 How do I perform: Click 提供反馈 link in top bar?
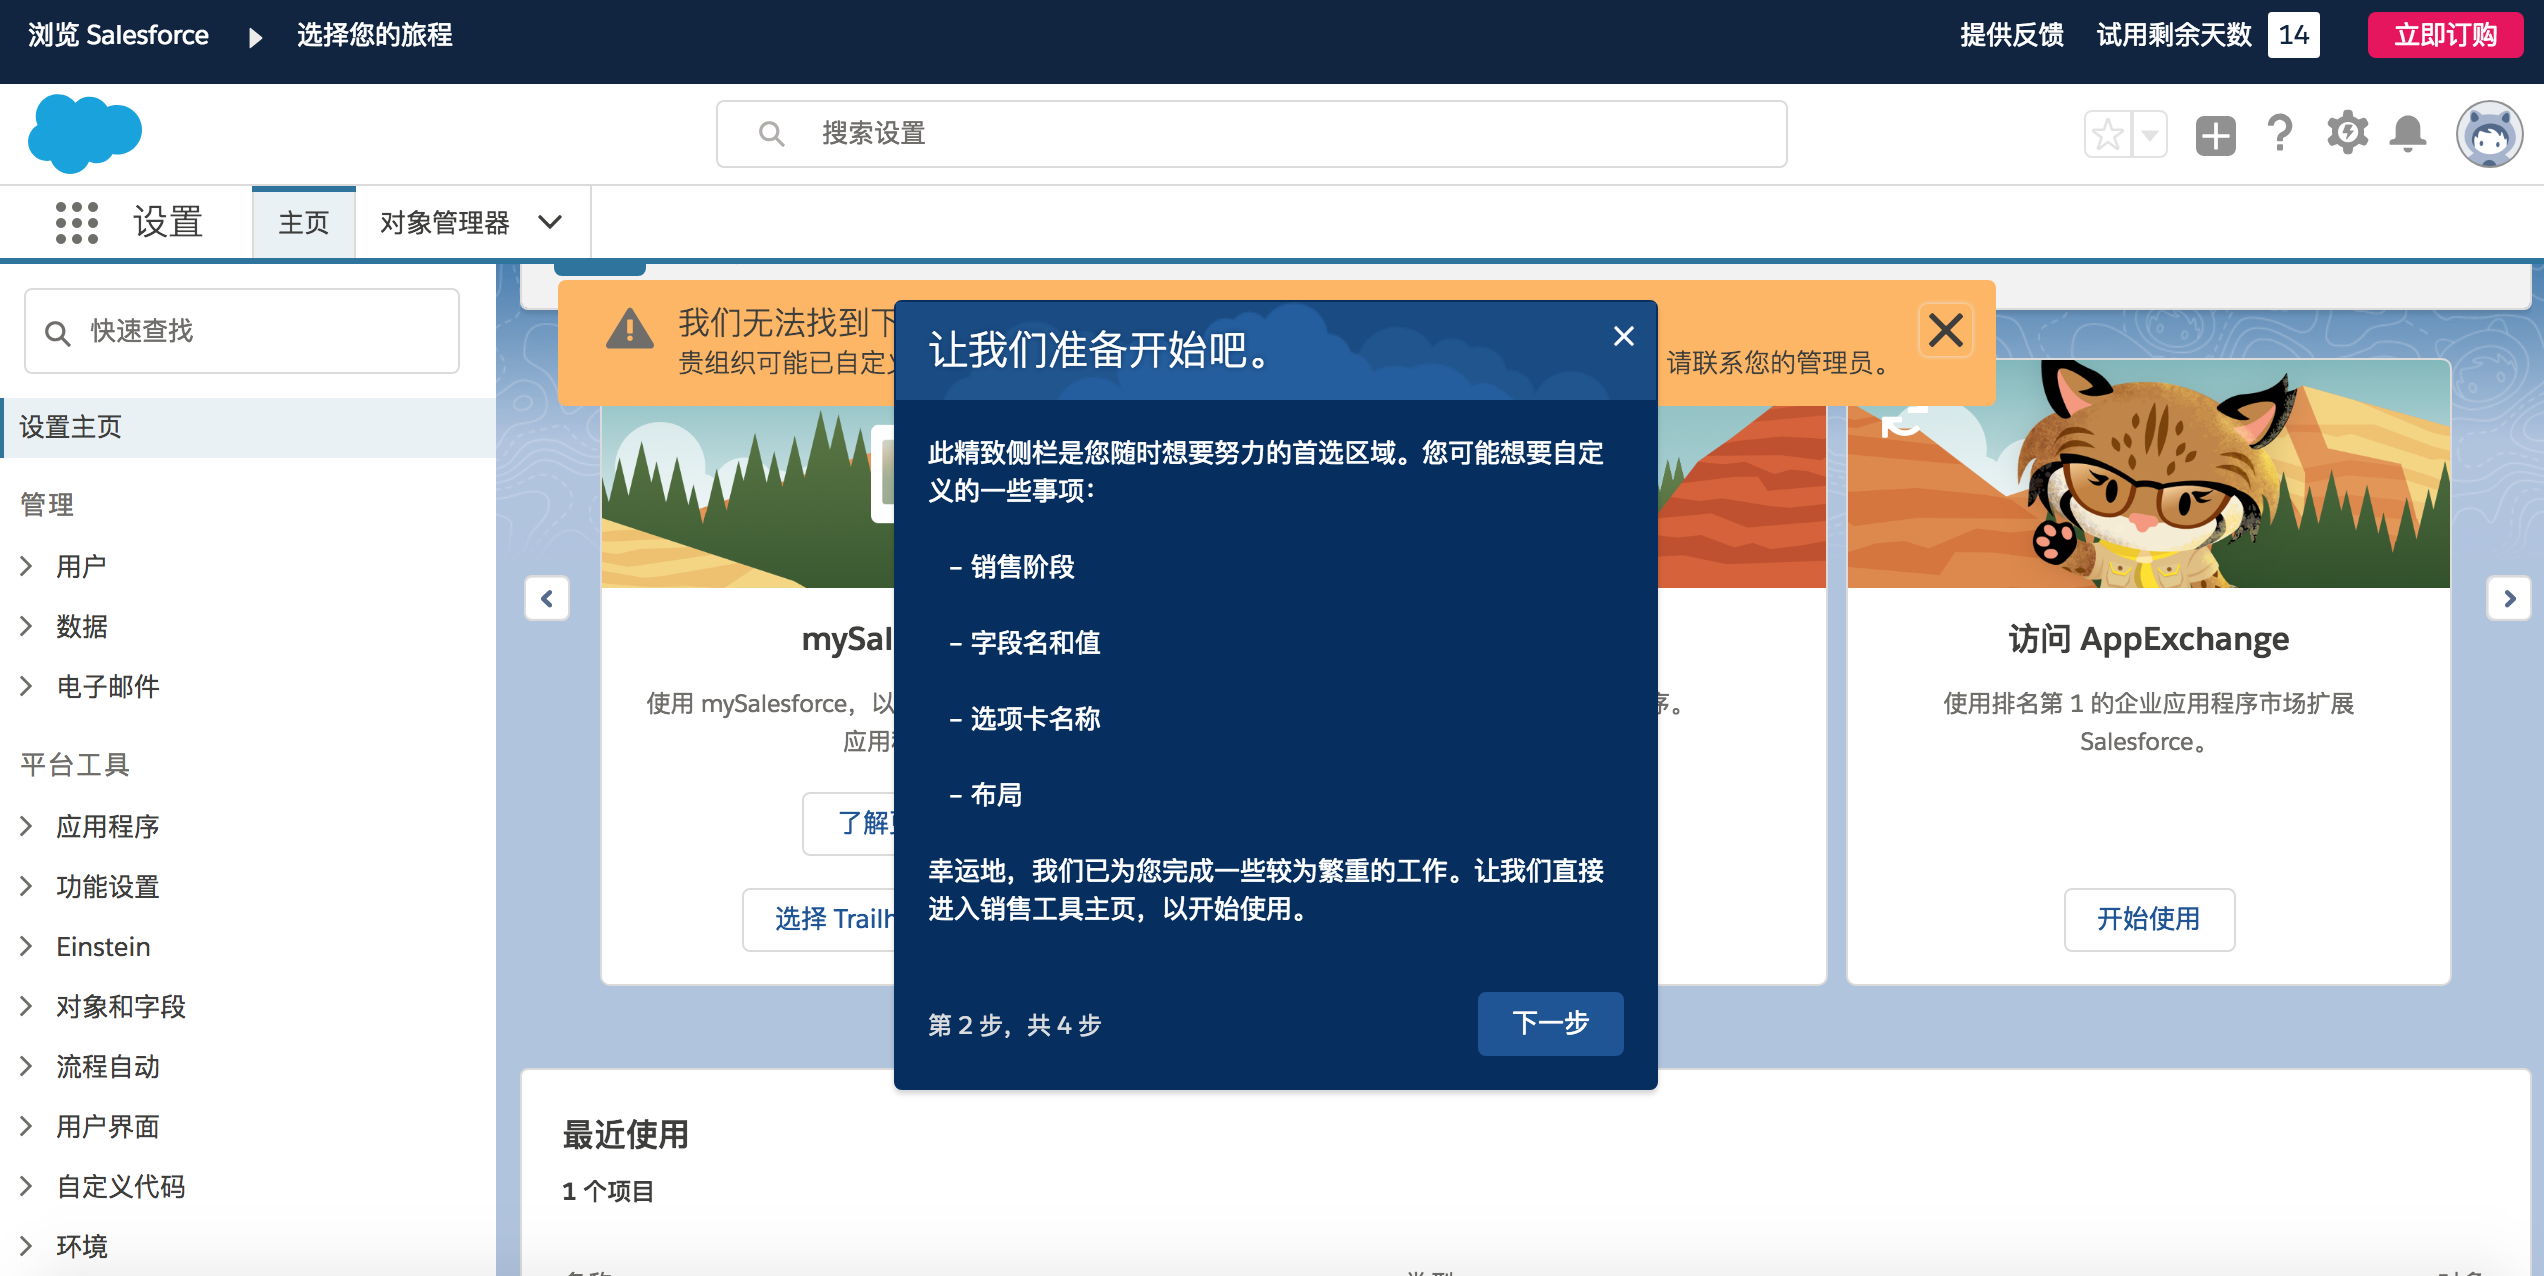click(x=2011, y=35)
